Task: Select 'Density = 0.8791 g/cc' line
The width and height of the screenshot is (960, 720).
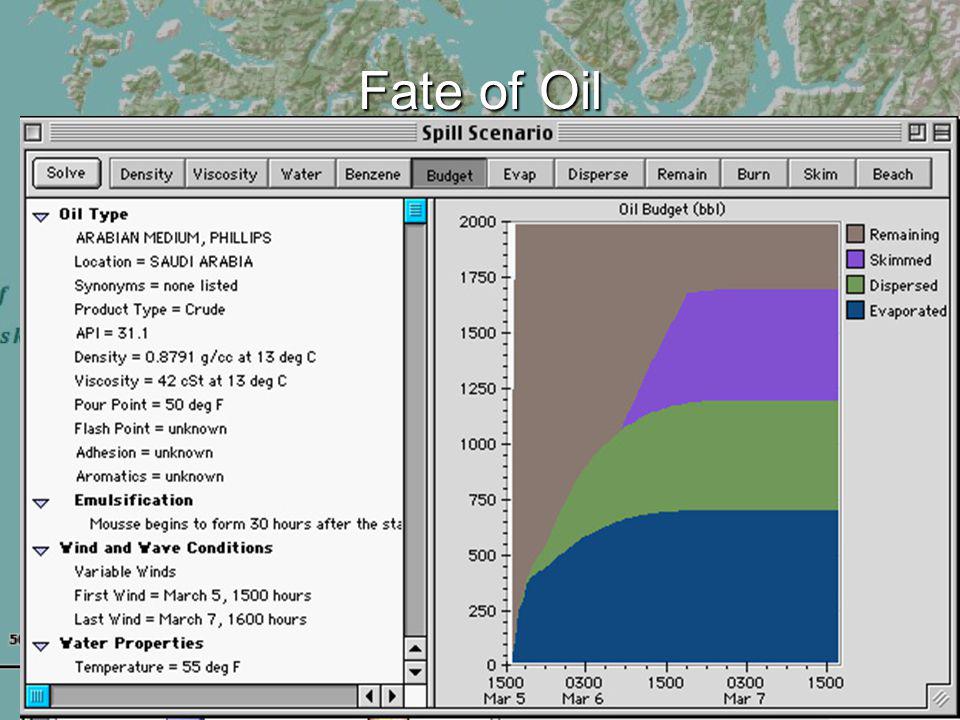Action: click(195, 357)
